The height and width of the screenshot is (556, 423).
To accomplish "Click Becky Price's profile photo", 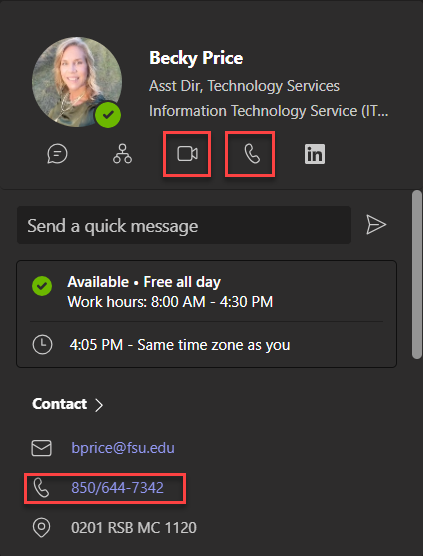I will click(77, 82).
